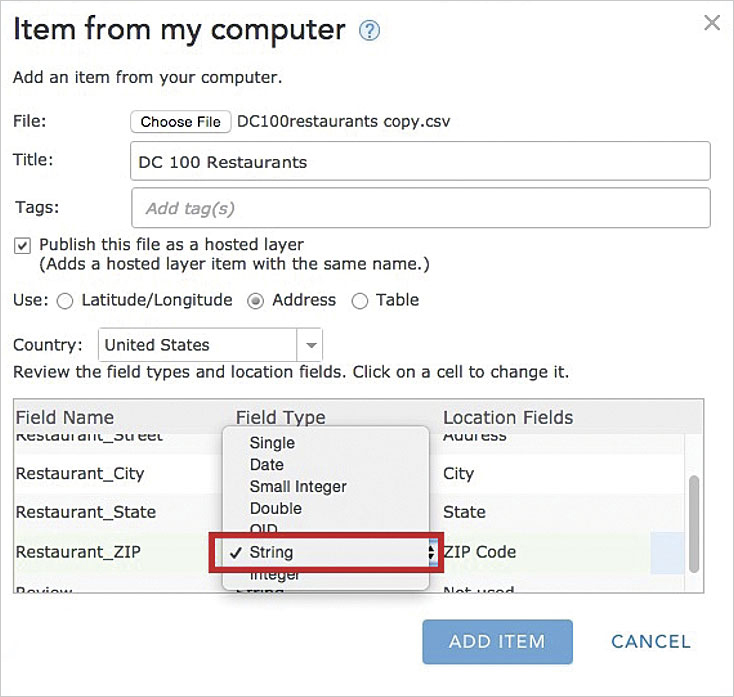Open the Country dropdown arrow
This screenshot has width=734, height=697.
(310, 346)
